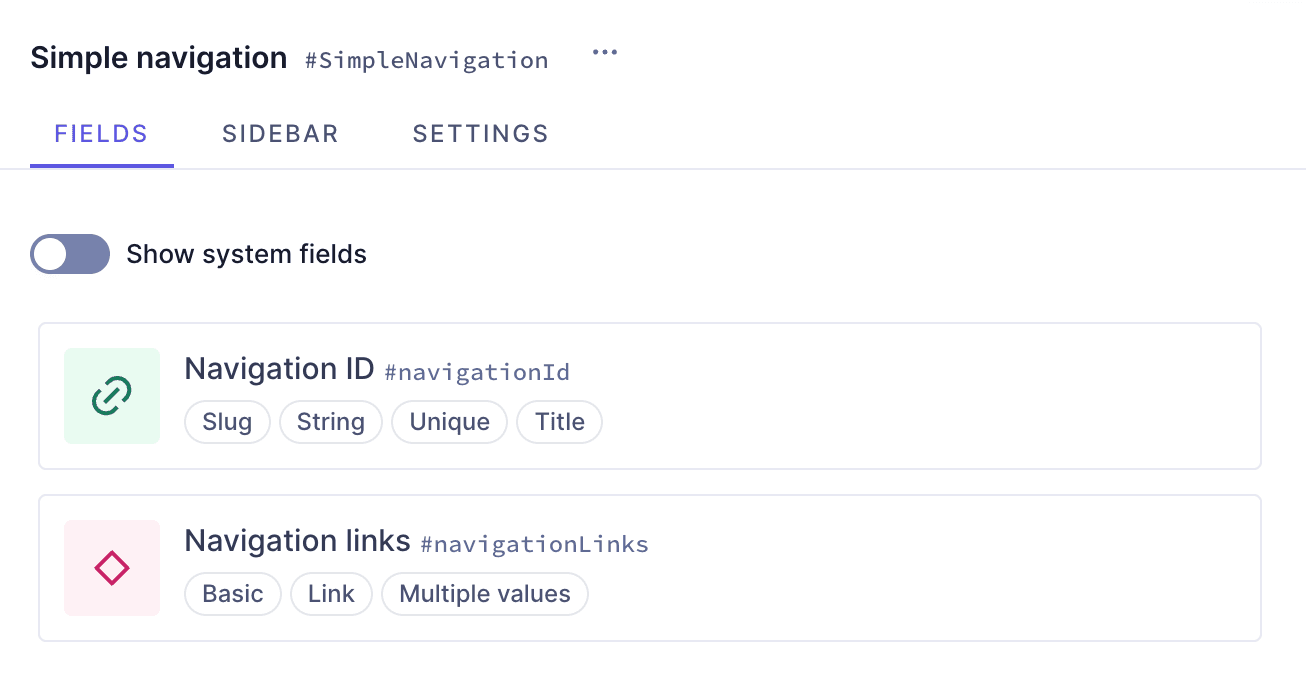Select the String badge on Navigation ID
1306x694 pixels.
coord(331,422)
